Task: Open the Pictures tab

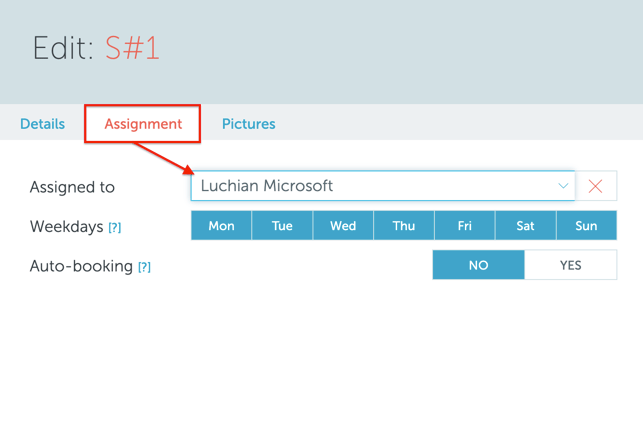Action: pos(249,124)
